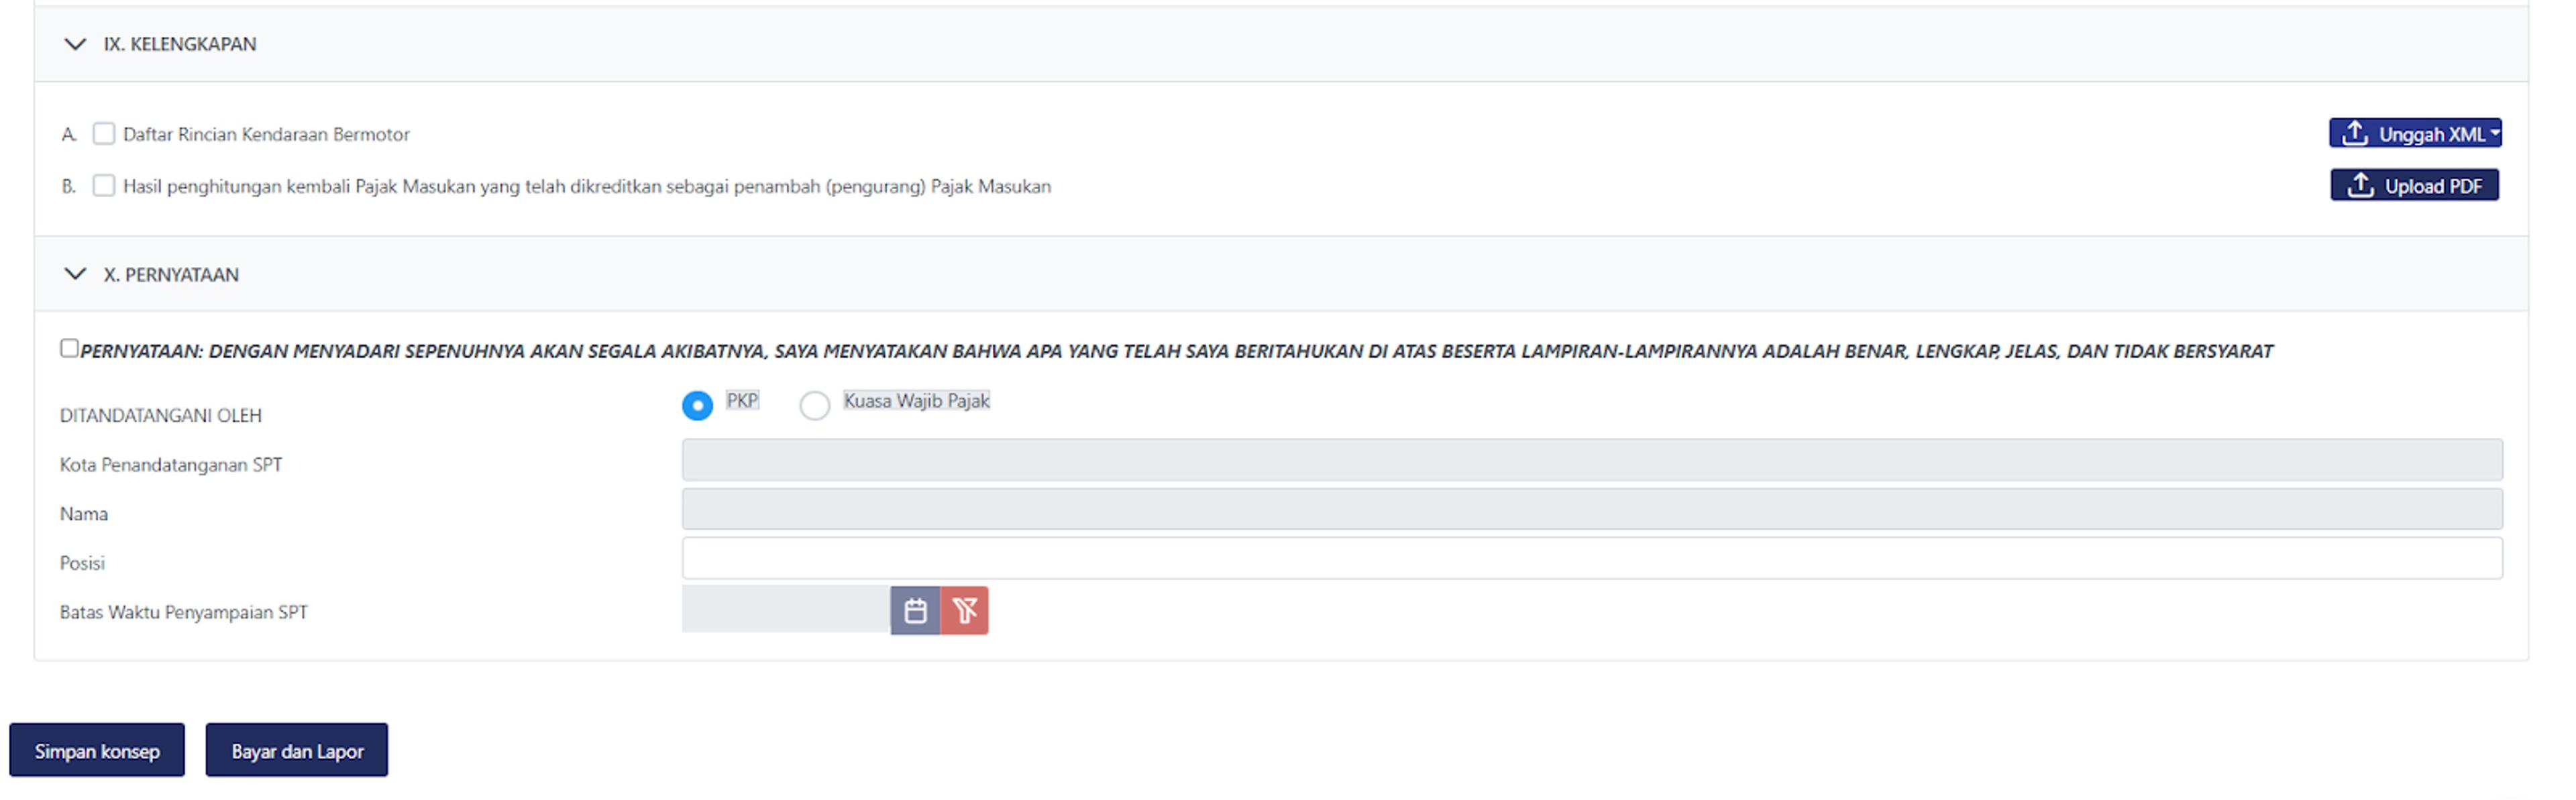2576x800 pixels.
Task: Open the Unggah XML dropdown button
Action: (x=2415, y=133)
